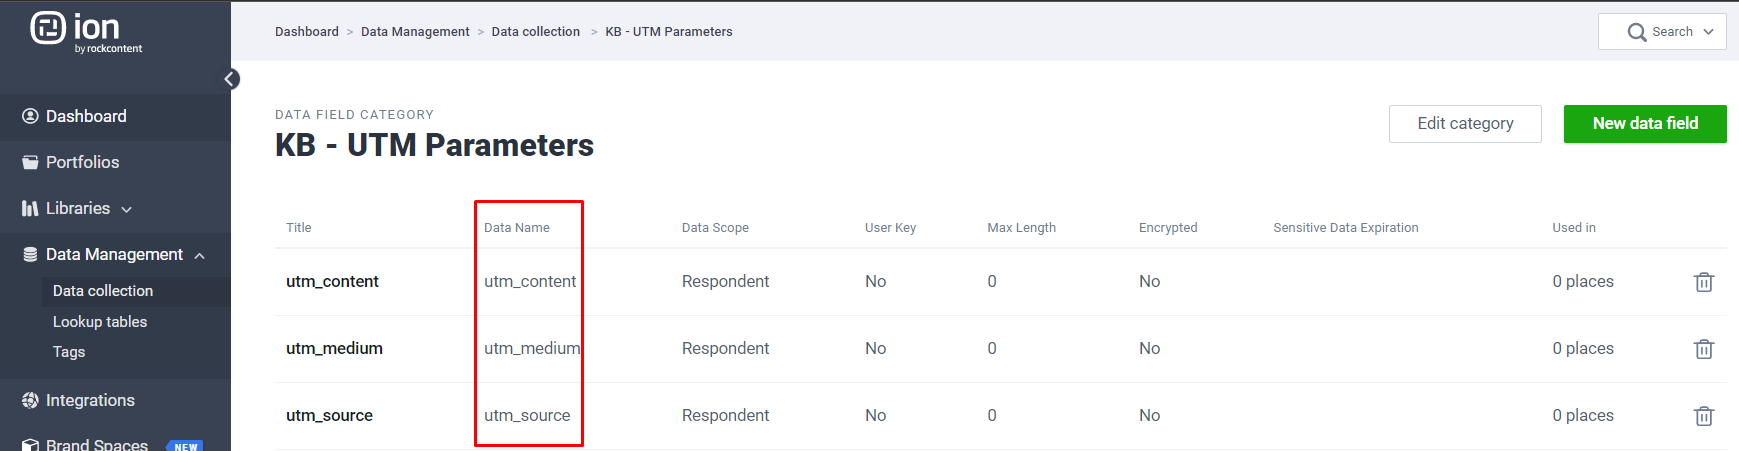
Task: Click the Edit category button
Action: click(1465, 124)
